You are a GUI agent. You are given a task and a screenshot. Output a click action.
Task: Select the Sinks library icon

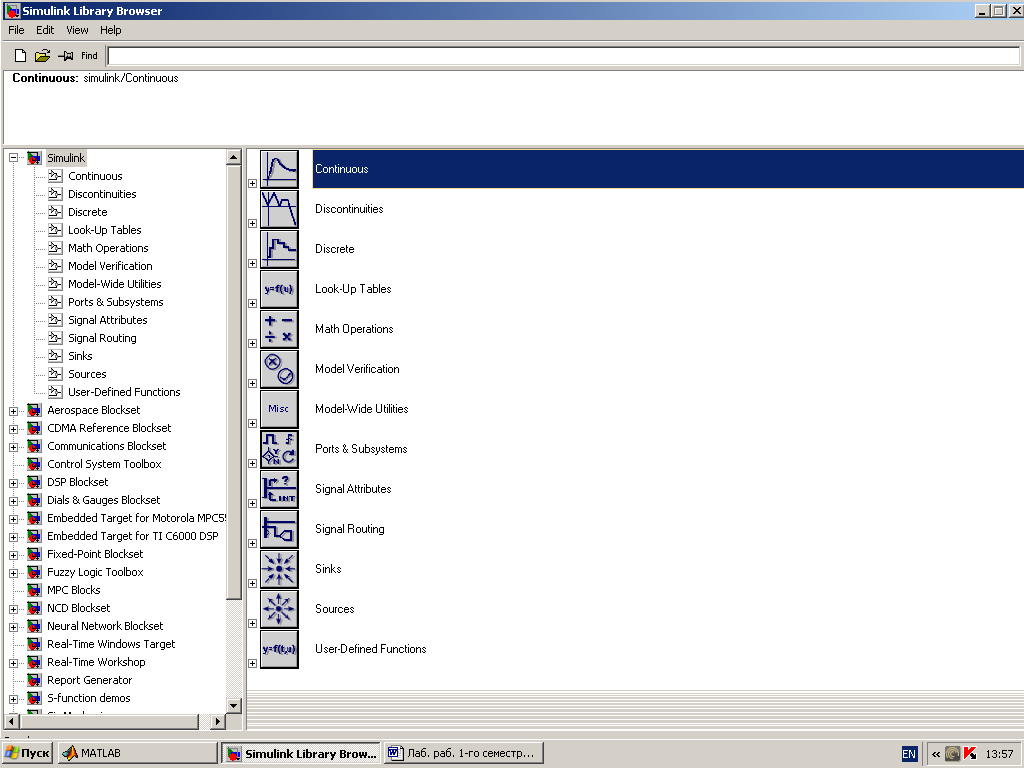pyautogui.click(x=280, y=569)
